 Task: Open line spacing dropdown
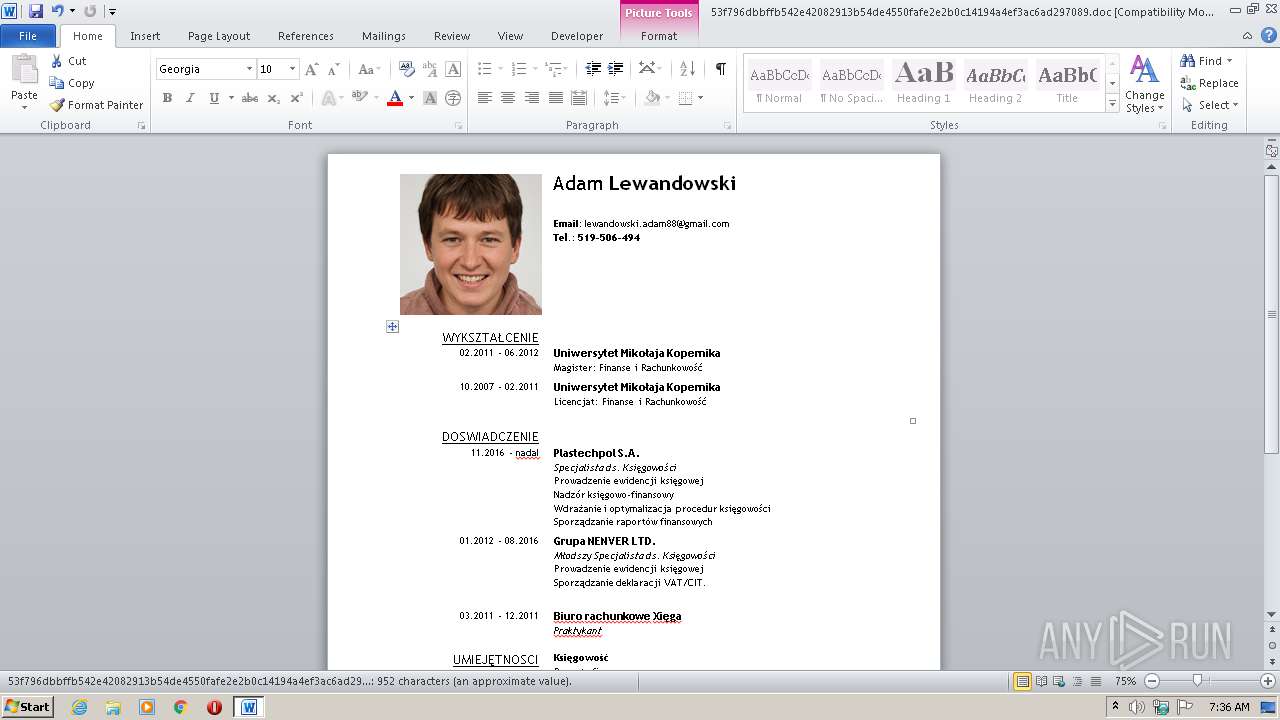point(616,98)
